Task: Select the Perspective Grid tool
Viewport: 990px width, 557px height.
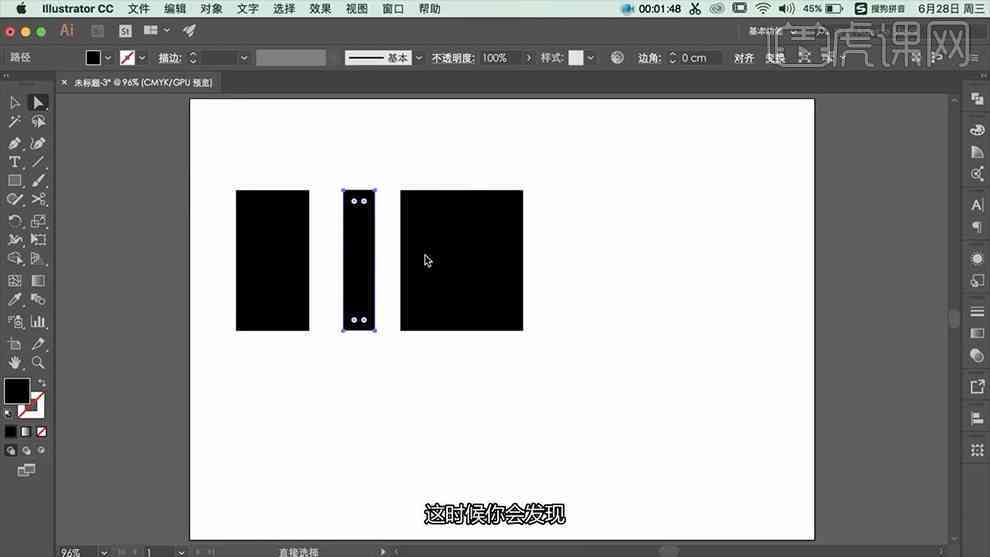Action: point(38,259)
